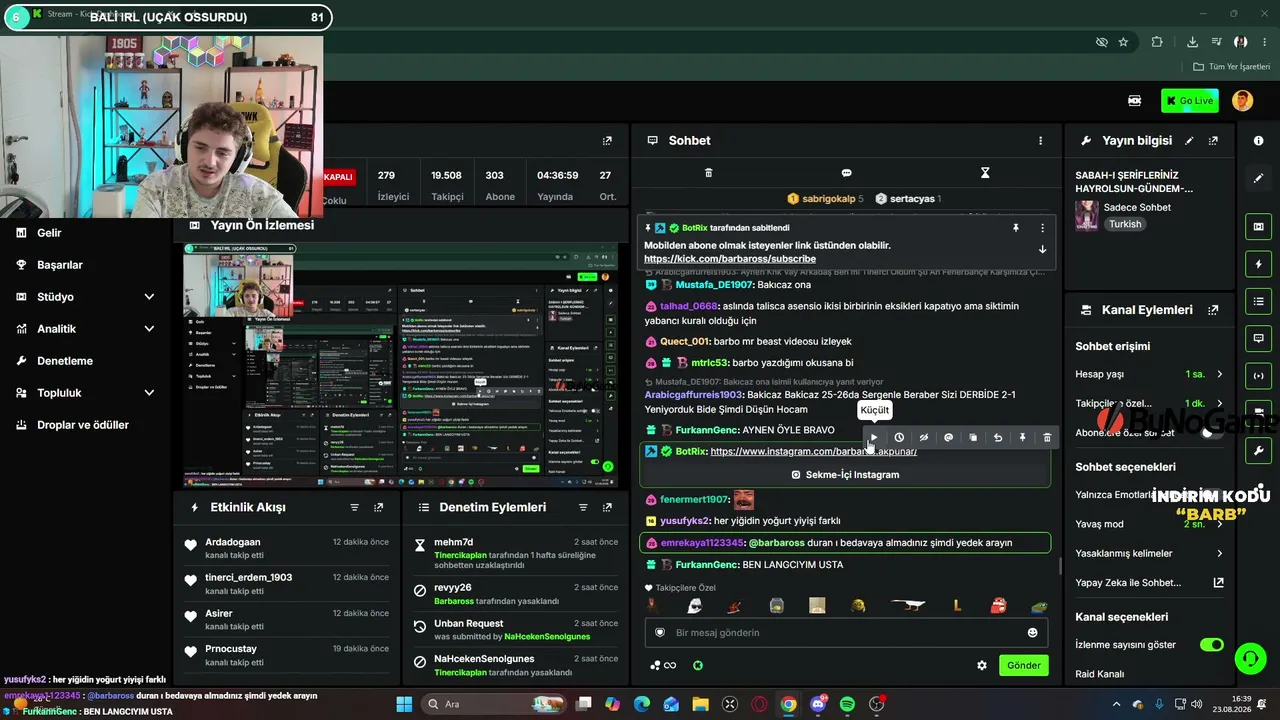Click the Sekme-İçi Instagram button
The height and width of the screenshot is (720, 1280).
coord(845,475)
